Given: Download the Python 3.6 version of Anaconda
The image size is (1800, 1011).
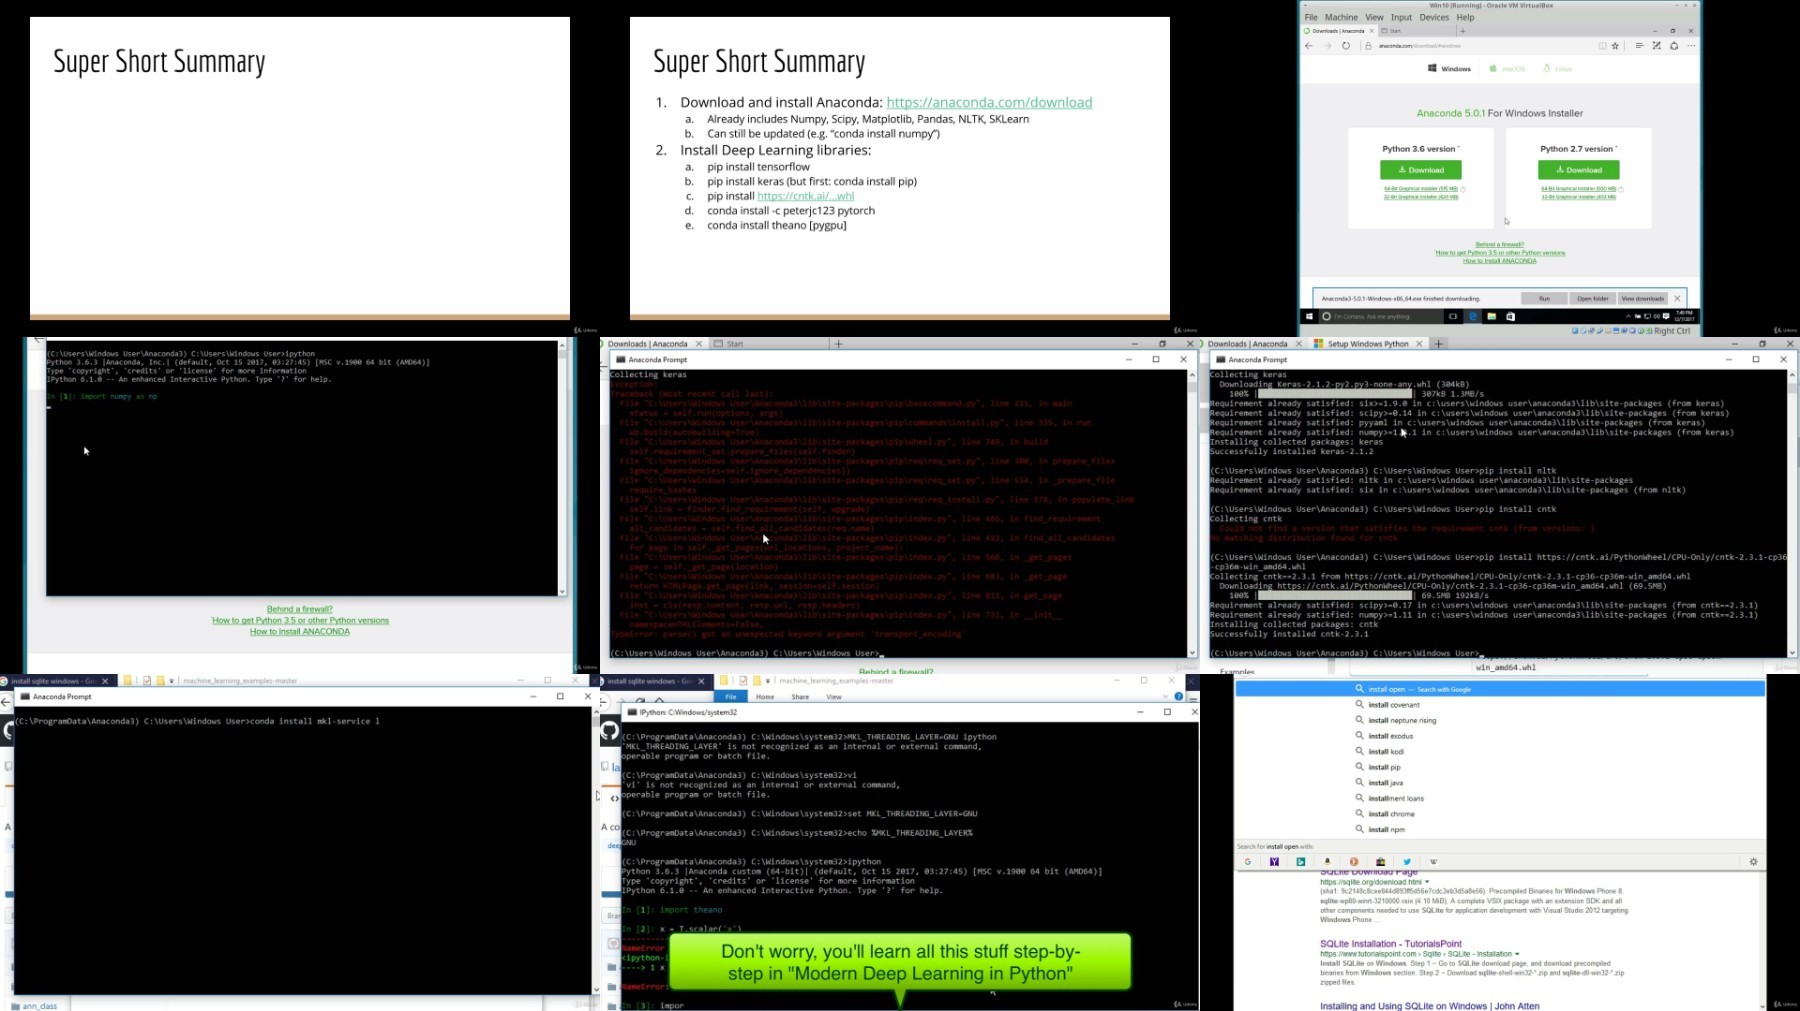Looking at the screenshot, I should 1421,170.
